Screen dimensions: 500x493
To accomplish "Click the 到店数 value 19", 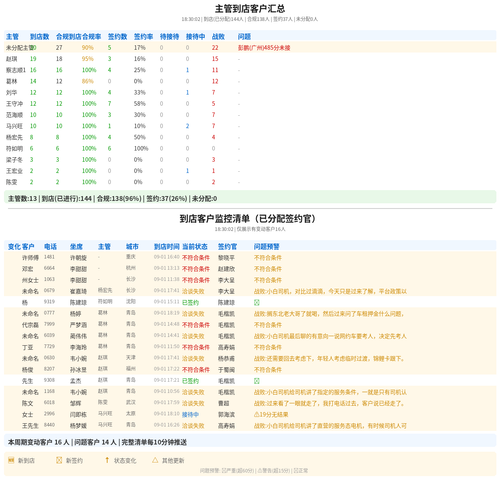I will [33, 59].
